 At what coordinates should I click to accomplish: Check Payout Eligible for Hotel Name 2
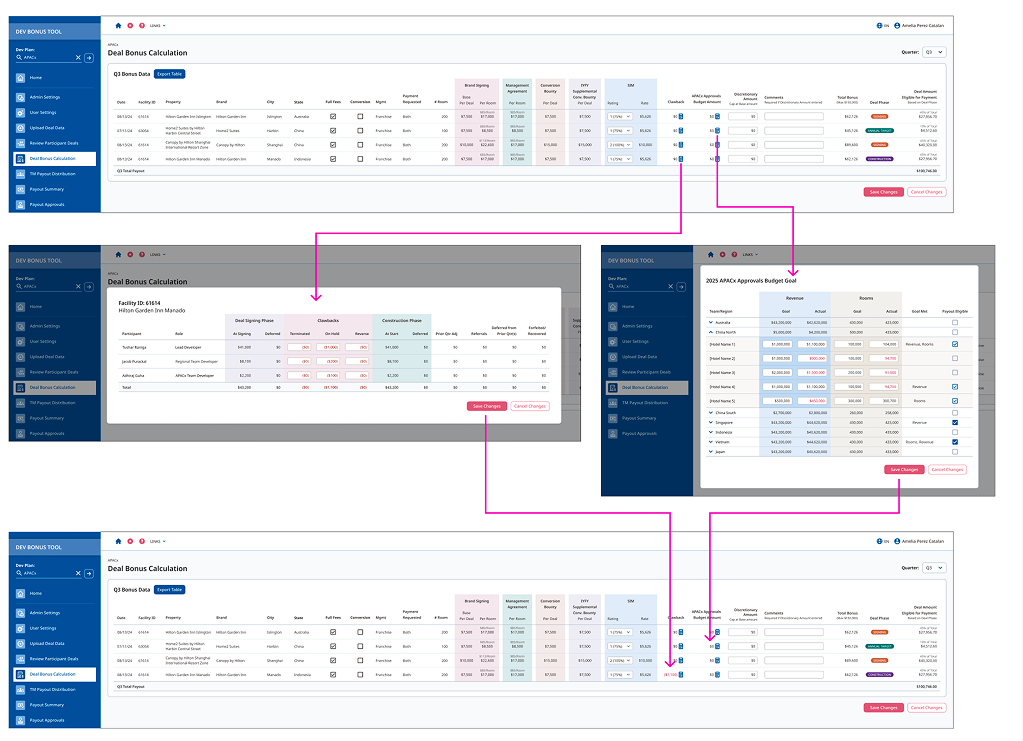pos(954,358)
